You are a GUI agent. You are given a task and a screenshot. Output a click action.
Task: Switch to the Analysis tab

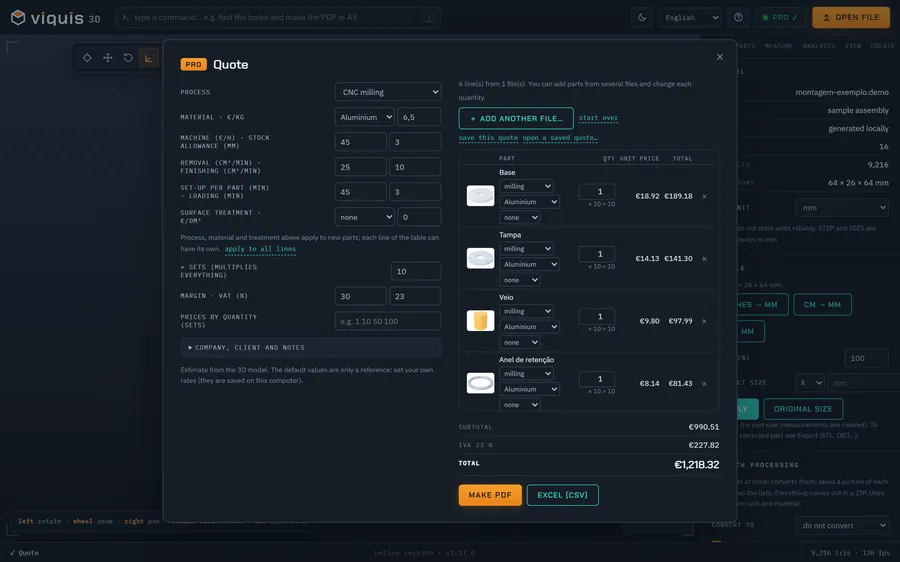click(x=818, y=46)
